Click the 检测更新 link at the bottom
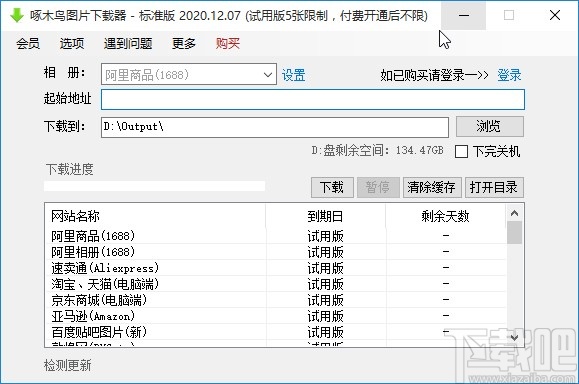579x384 pixels. pyautogui.click(x=68, y=366)
